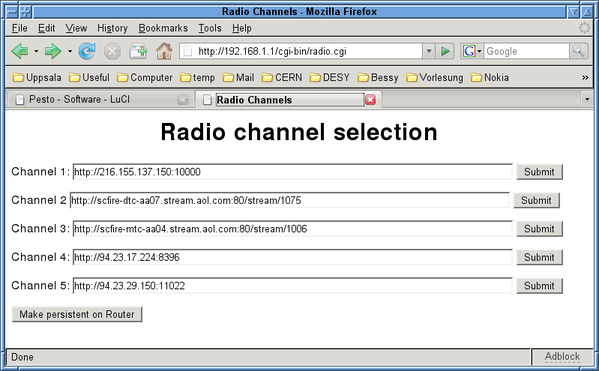
Task: Open the back history dropdown arrow
Action: point(36,51)
